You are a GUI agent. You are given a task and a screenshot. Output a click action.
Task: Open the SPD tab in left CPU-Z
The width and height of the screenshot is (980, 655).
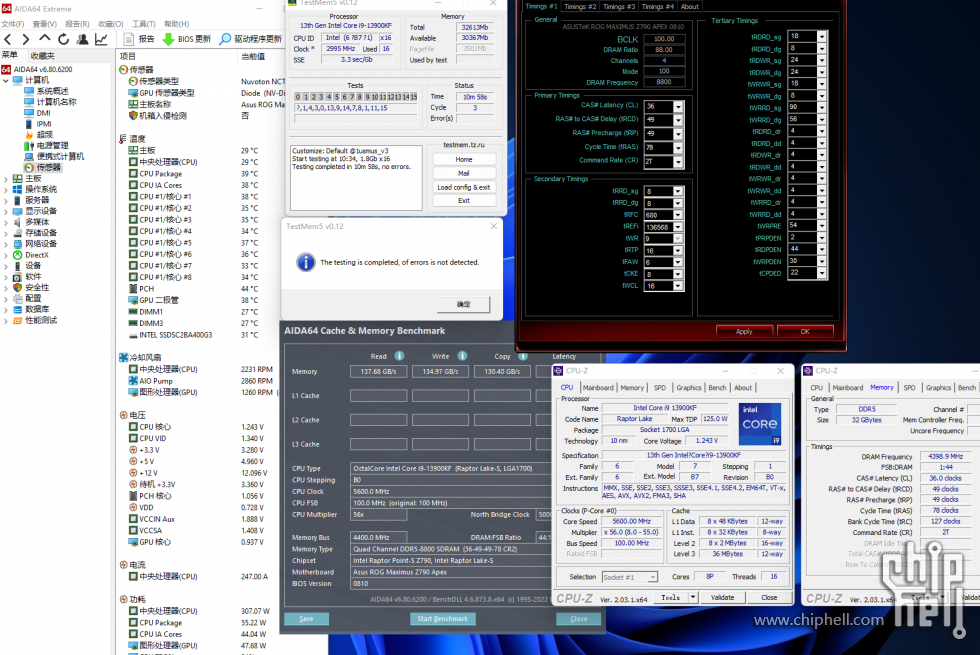659,388
